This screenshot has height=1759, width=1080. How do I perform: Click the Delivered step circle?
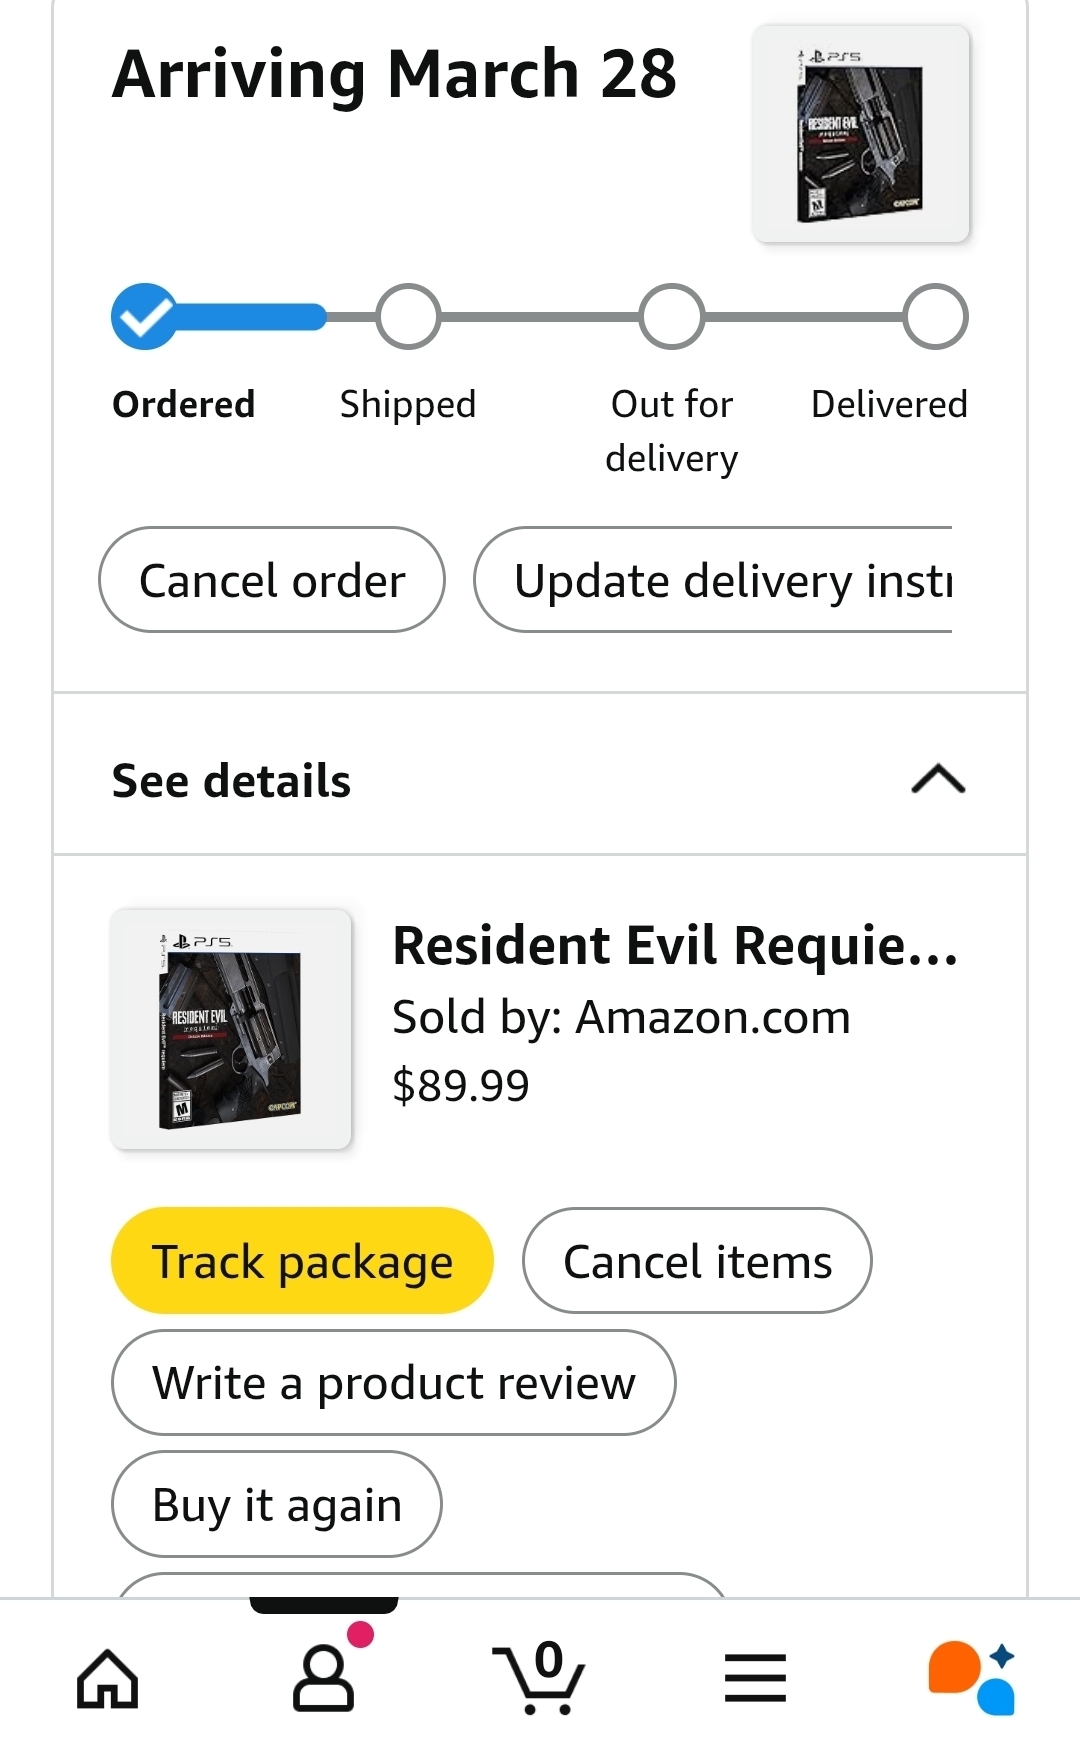point(935,317)
